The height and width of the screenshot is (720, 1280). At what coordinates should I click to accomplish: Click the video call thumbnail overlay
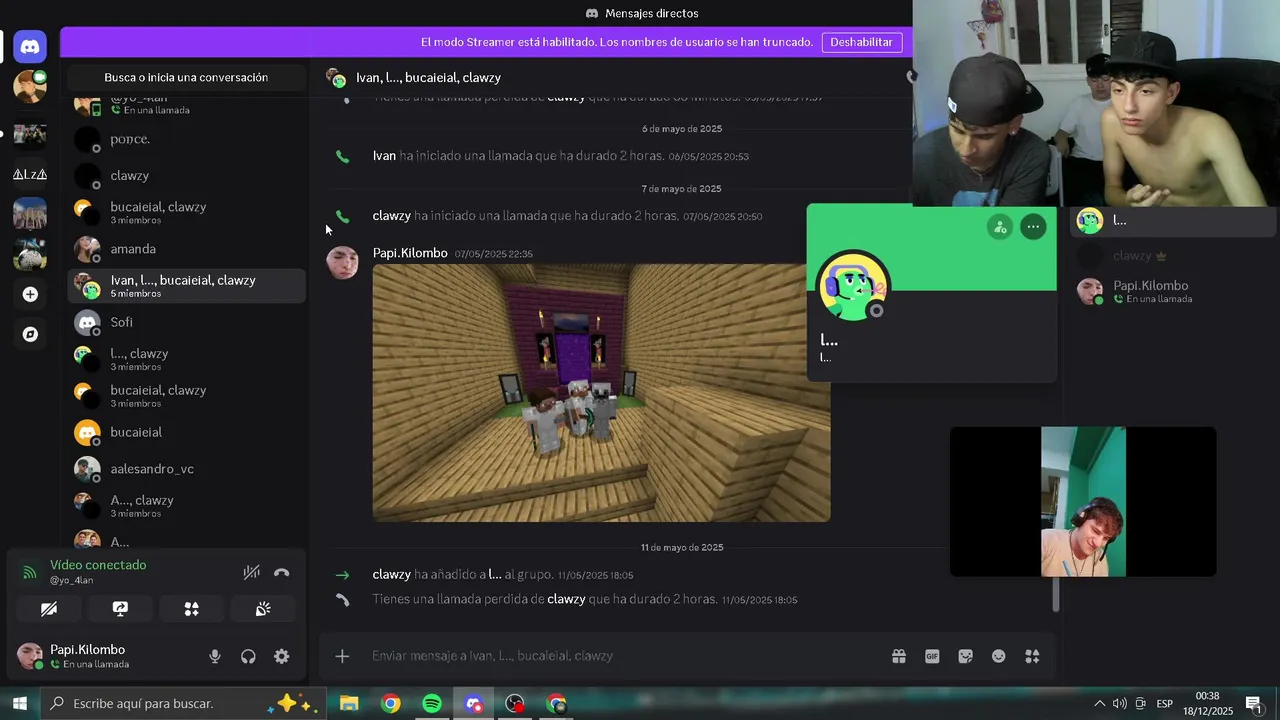coord(1083,502)
